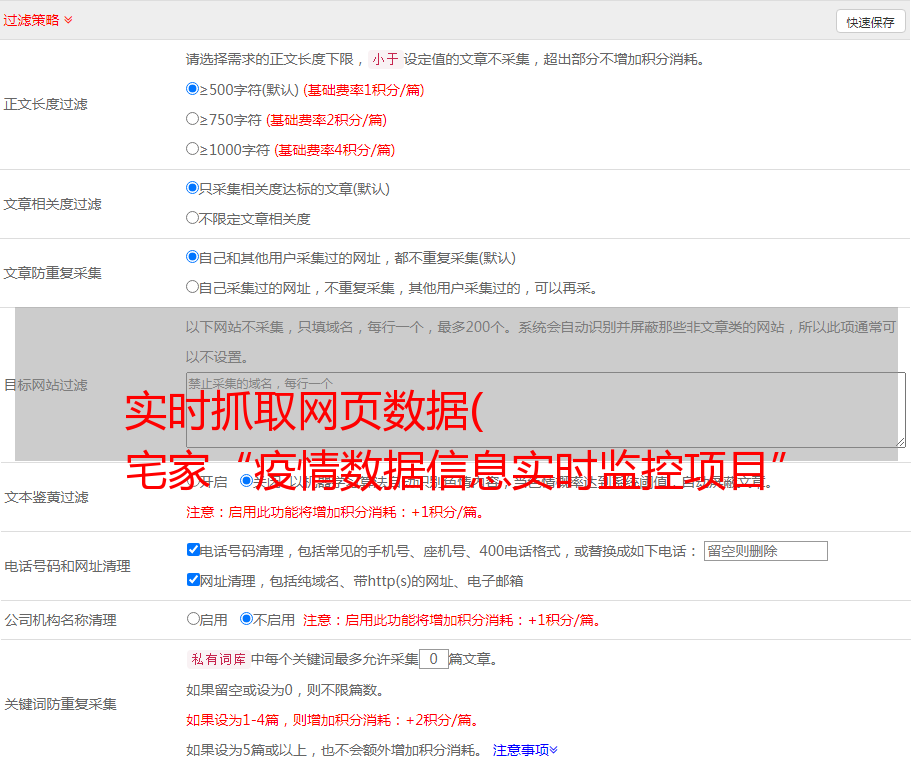Click the 私有词库 tag

point(219,659)
